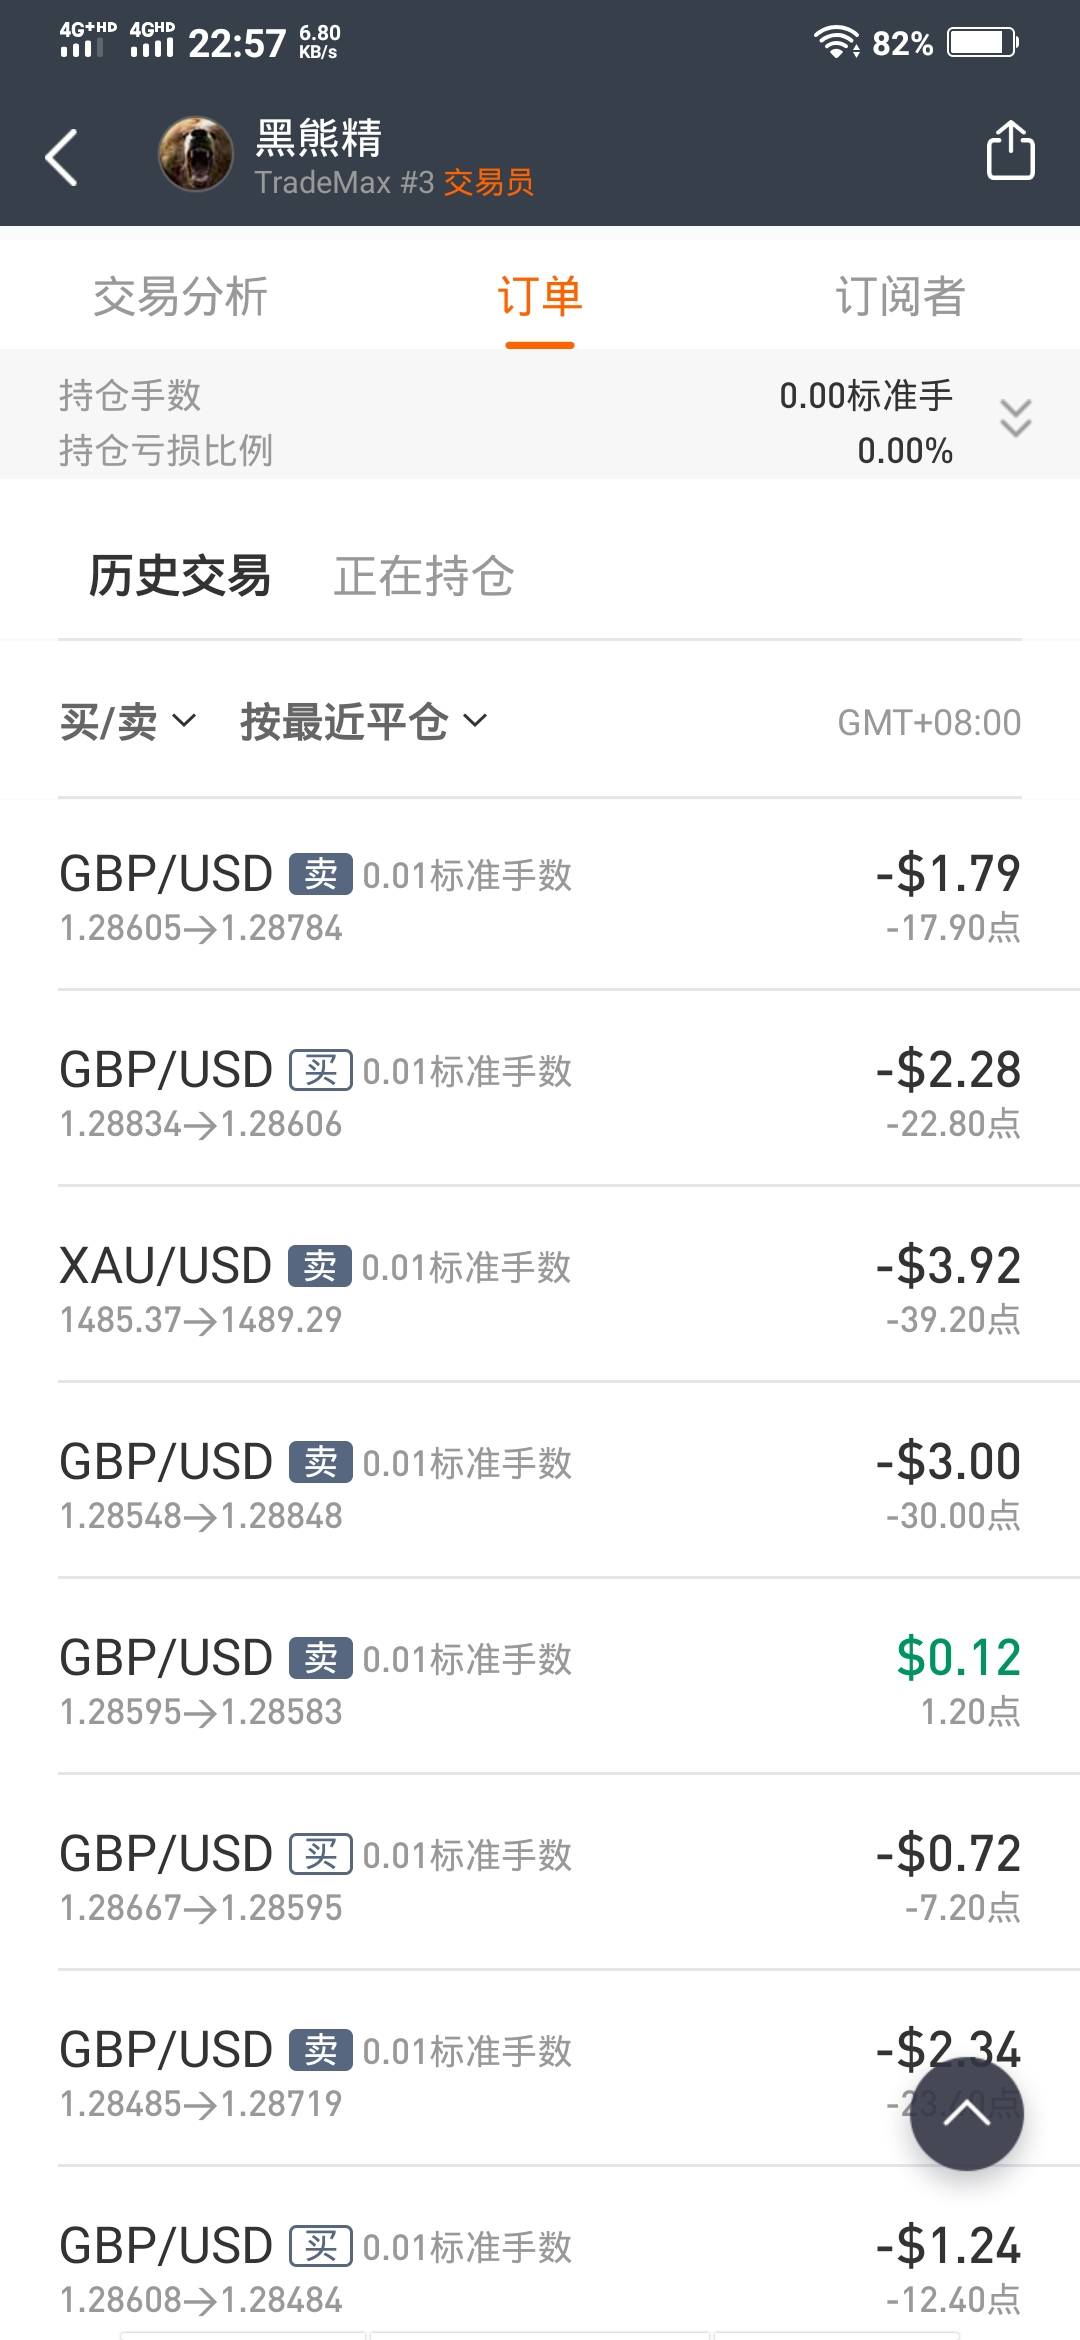
Task: Tap the 买 badge on the -$2.28 order
Action: point(320,1070)
